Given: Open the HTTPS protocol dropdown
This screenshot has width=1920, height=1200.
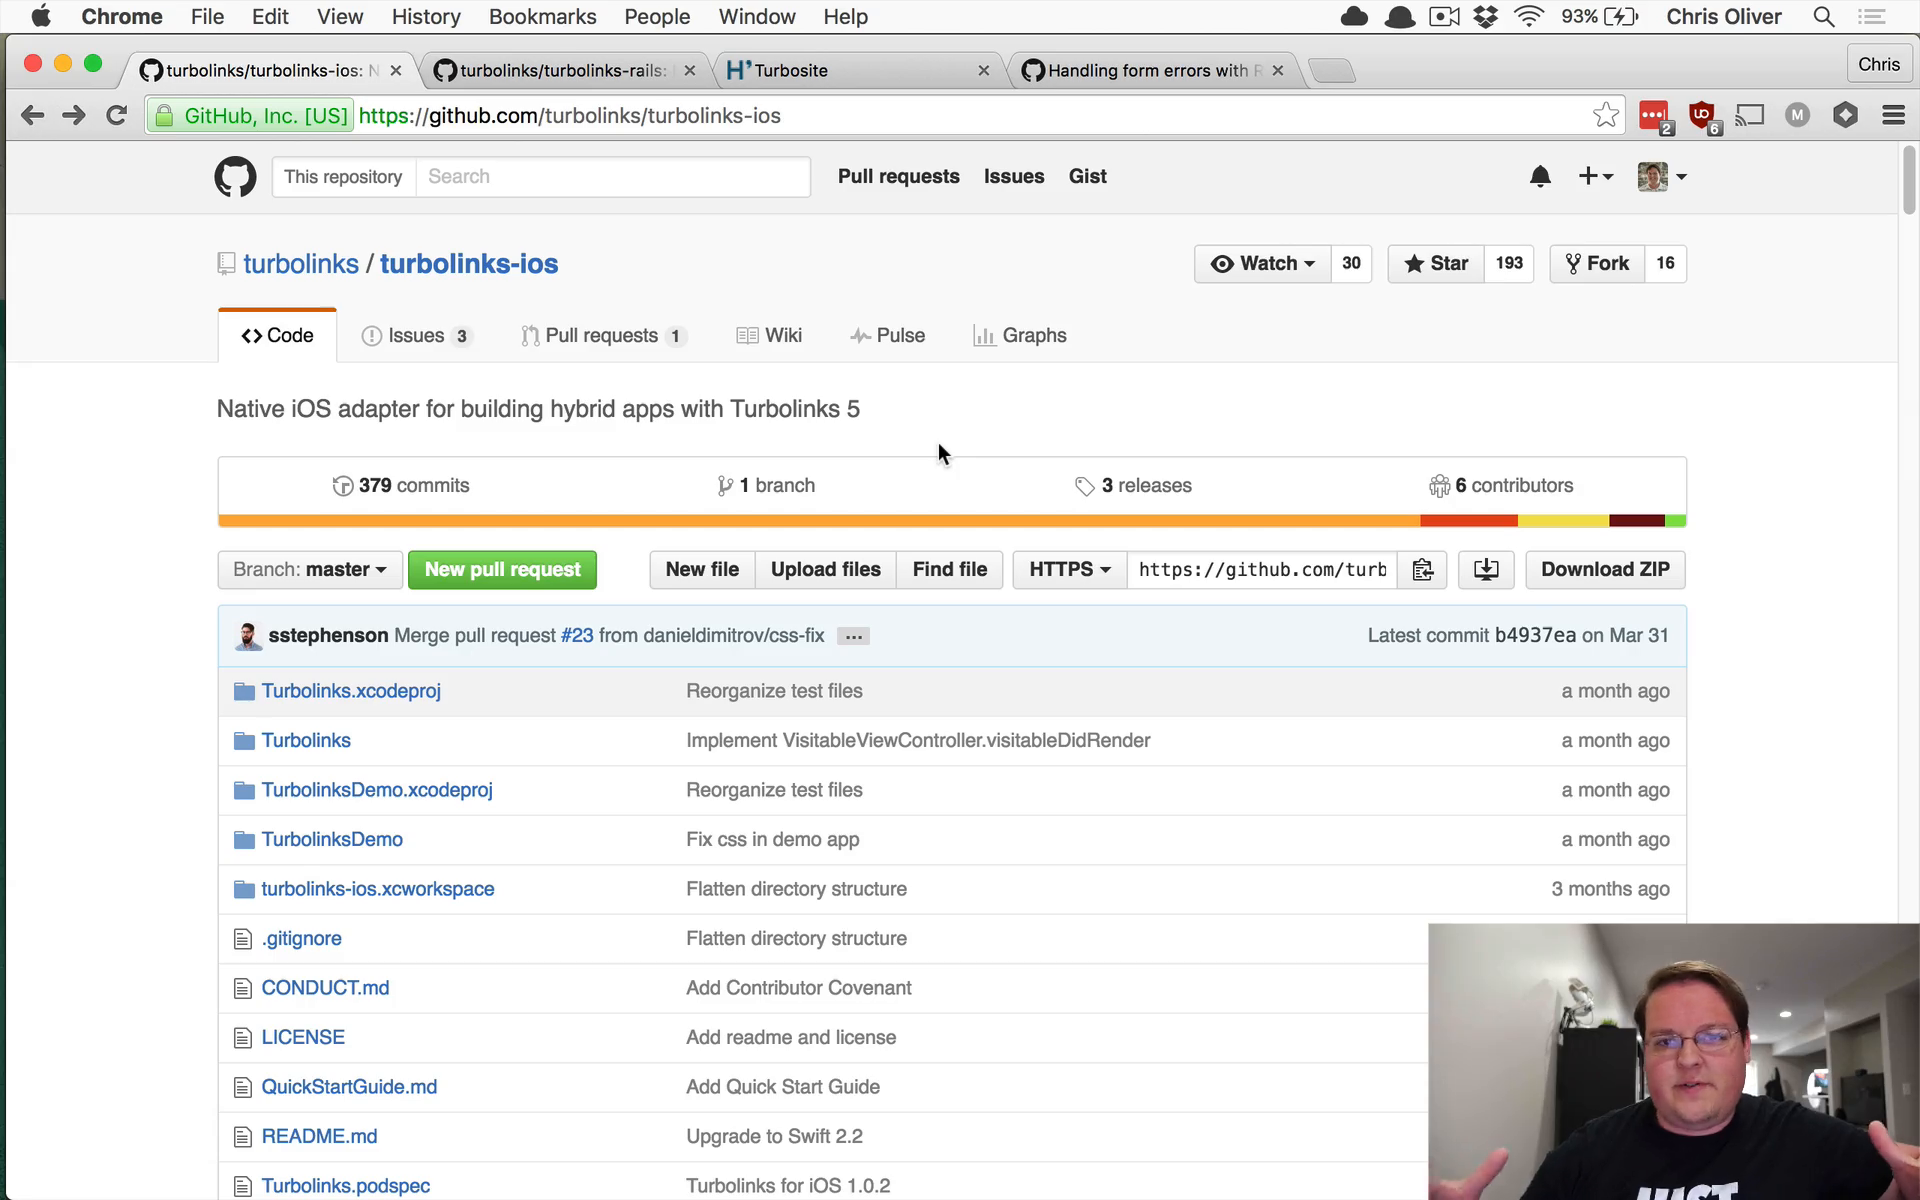Looking at the screenshot, I should pyautogui.click(x=1070, y=570).
